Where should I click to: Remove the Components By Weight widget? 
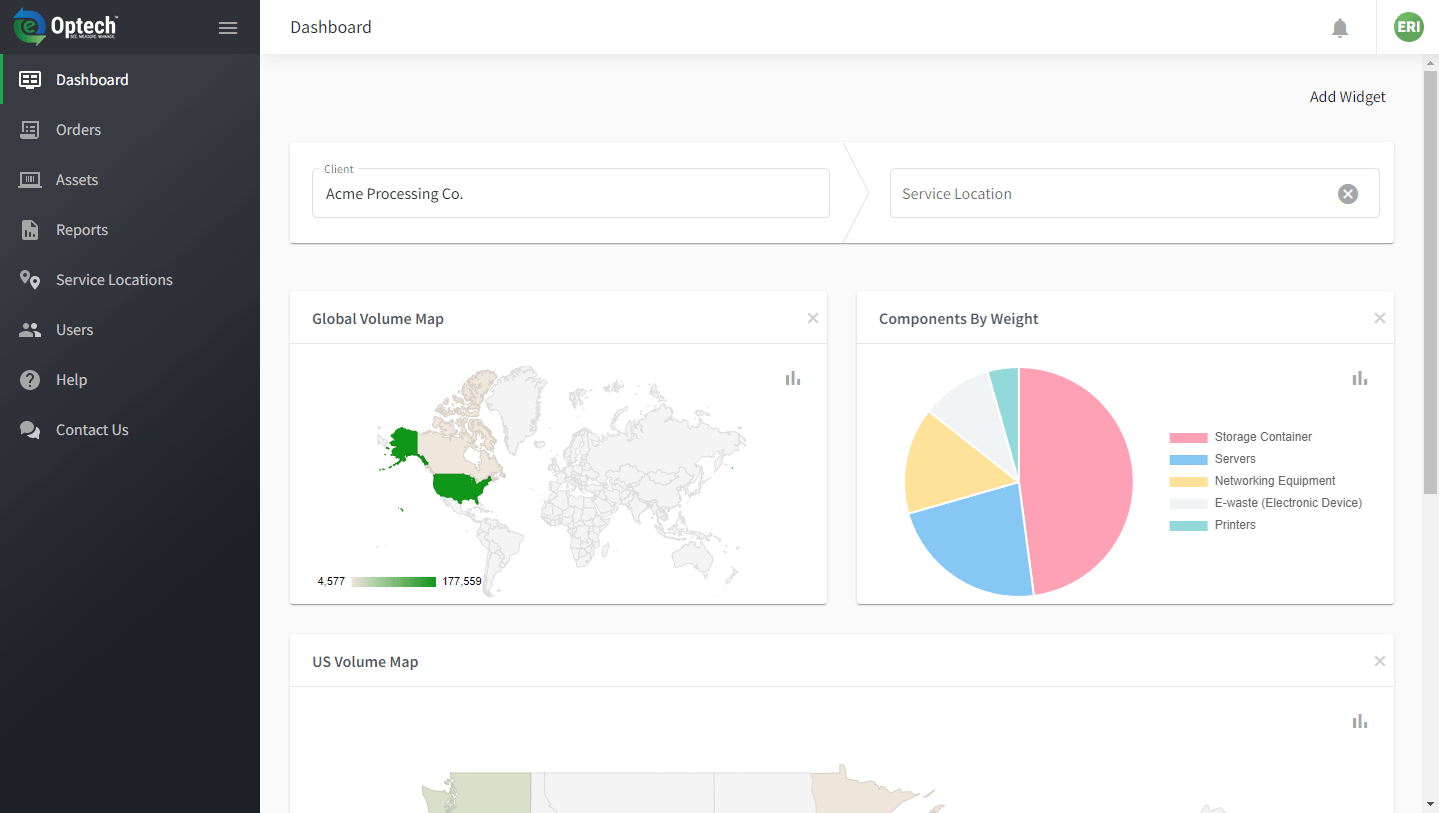tap(1380, 318)
